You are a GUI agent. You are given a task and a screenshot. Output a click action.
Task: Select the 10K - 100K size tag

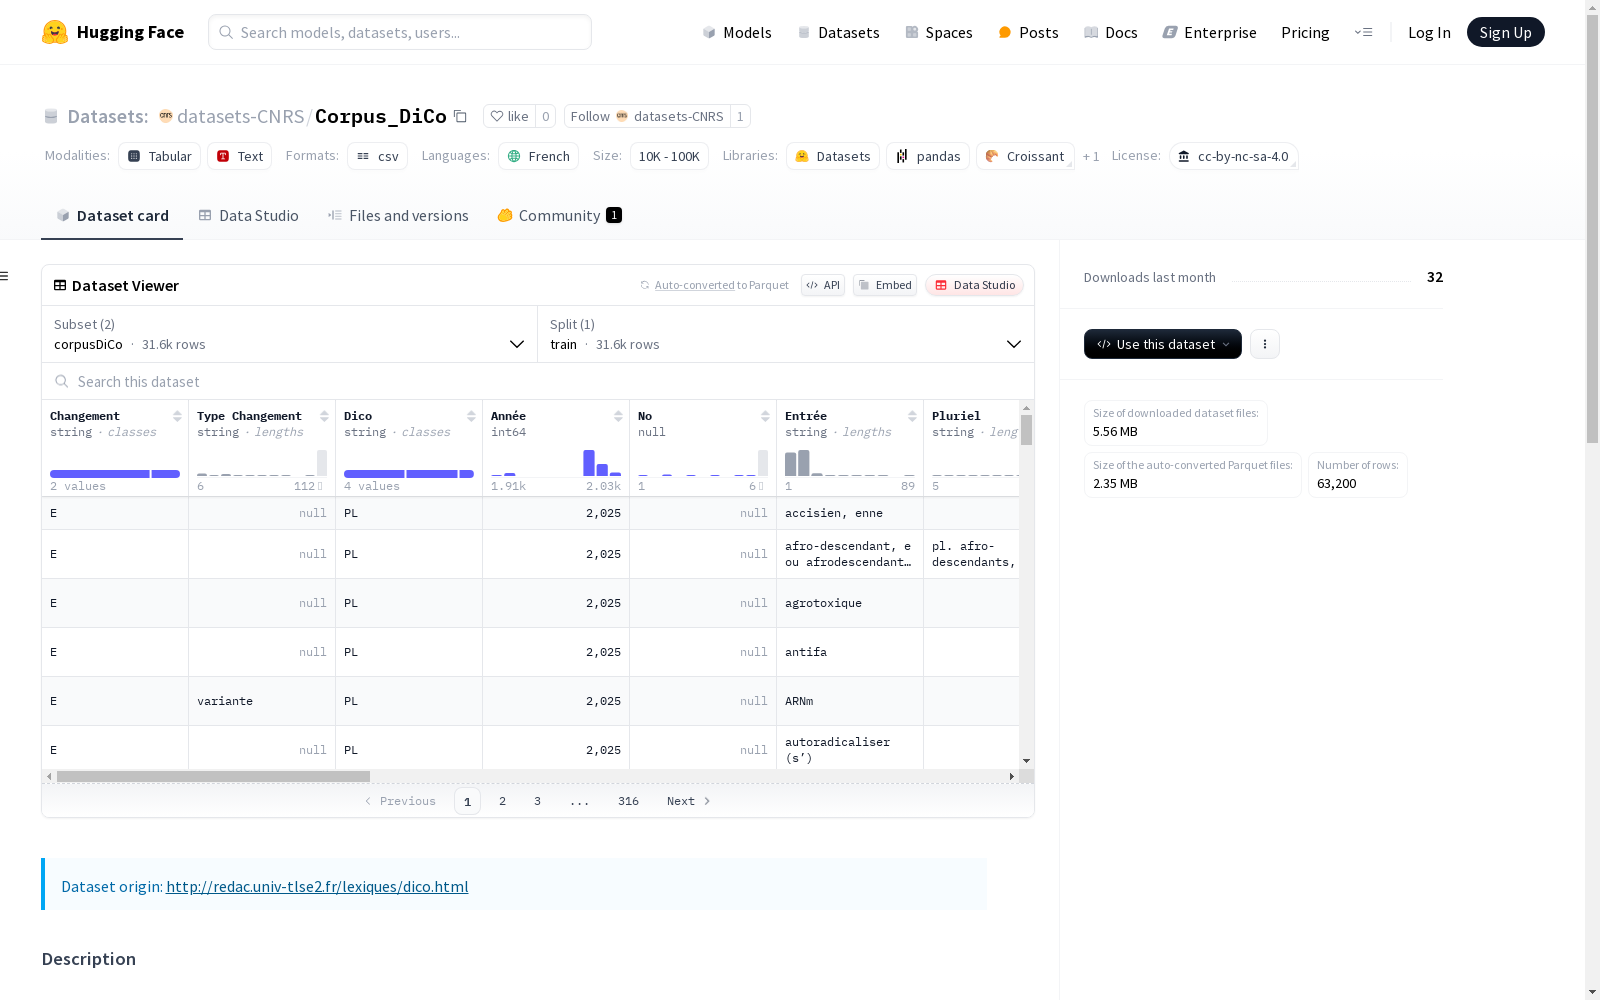[669, 156]
